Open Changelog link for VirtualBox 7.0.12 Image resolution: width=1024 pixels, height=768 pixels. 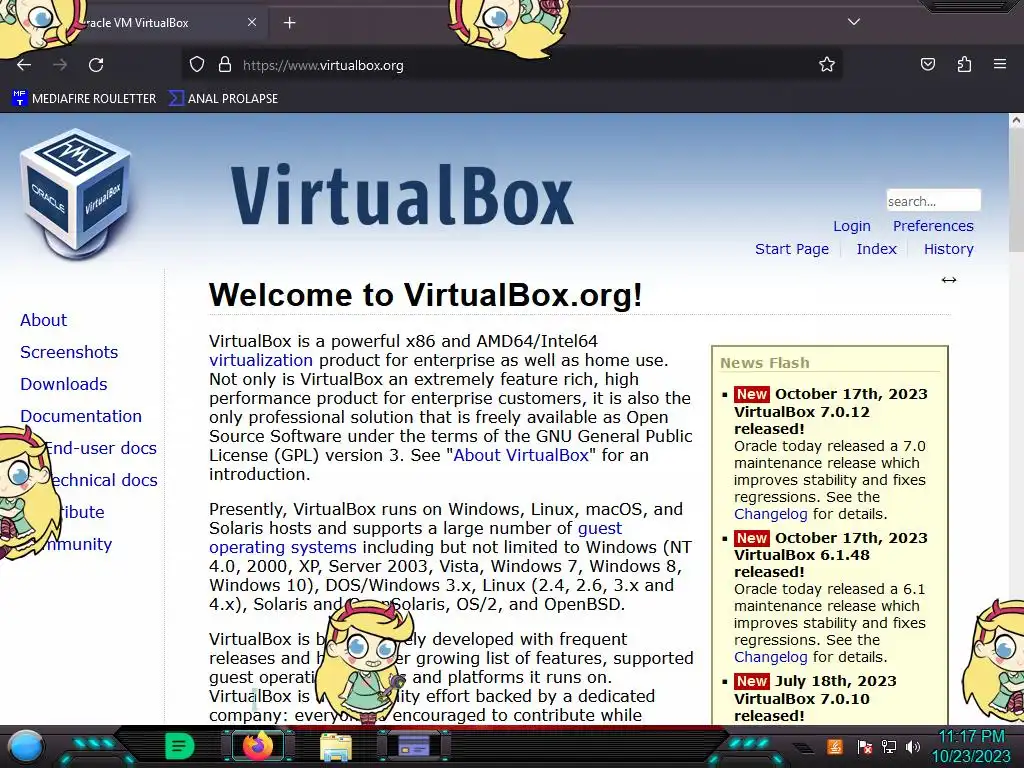tap(771, 514)
